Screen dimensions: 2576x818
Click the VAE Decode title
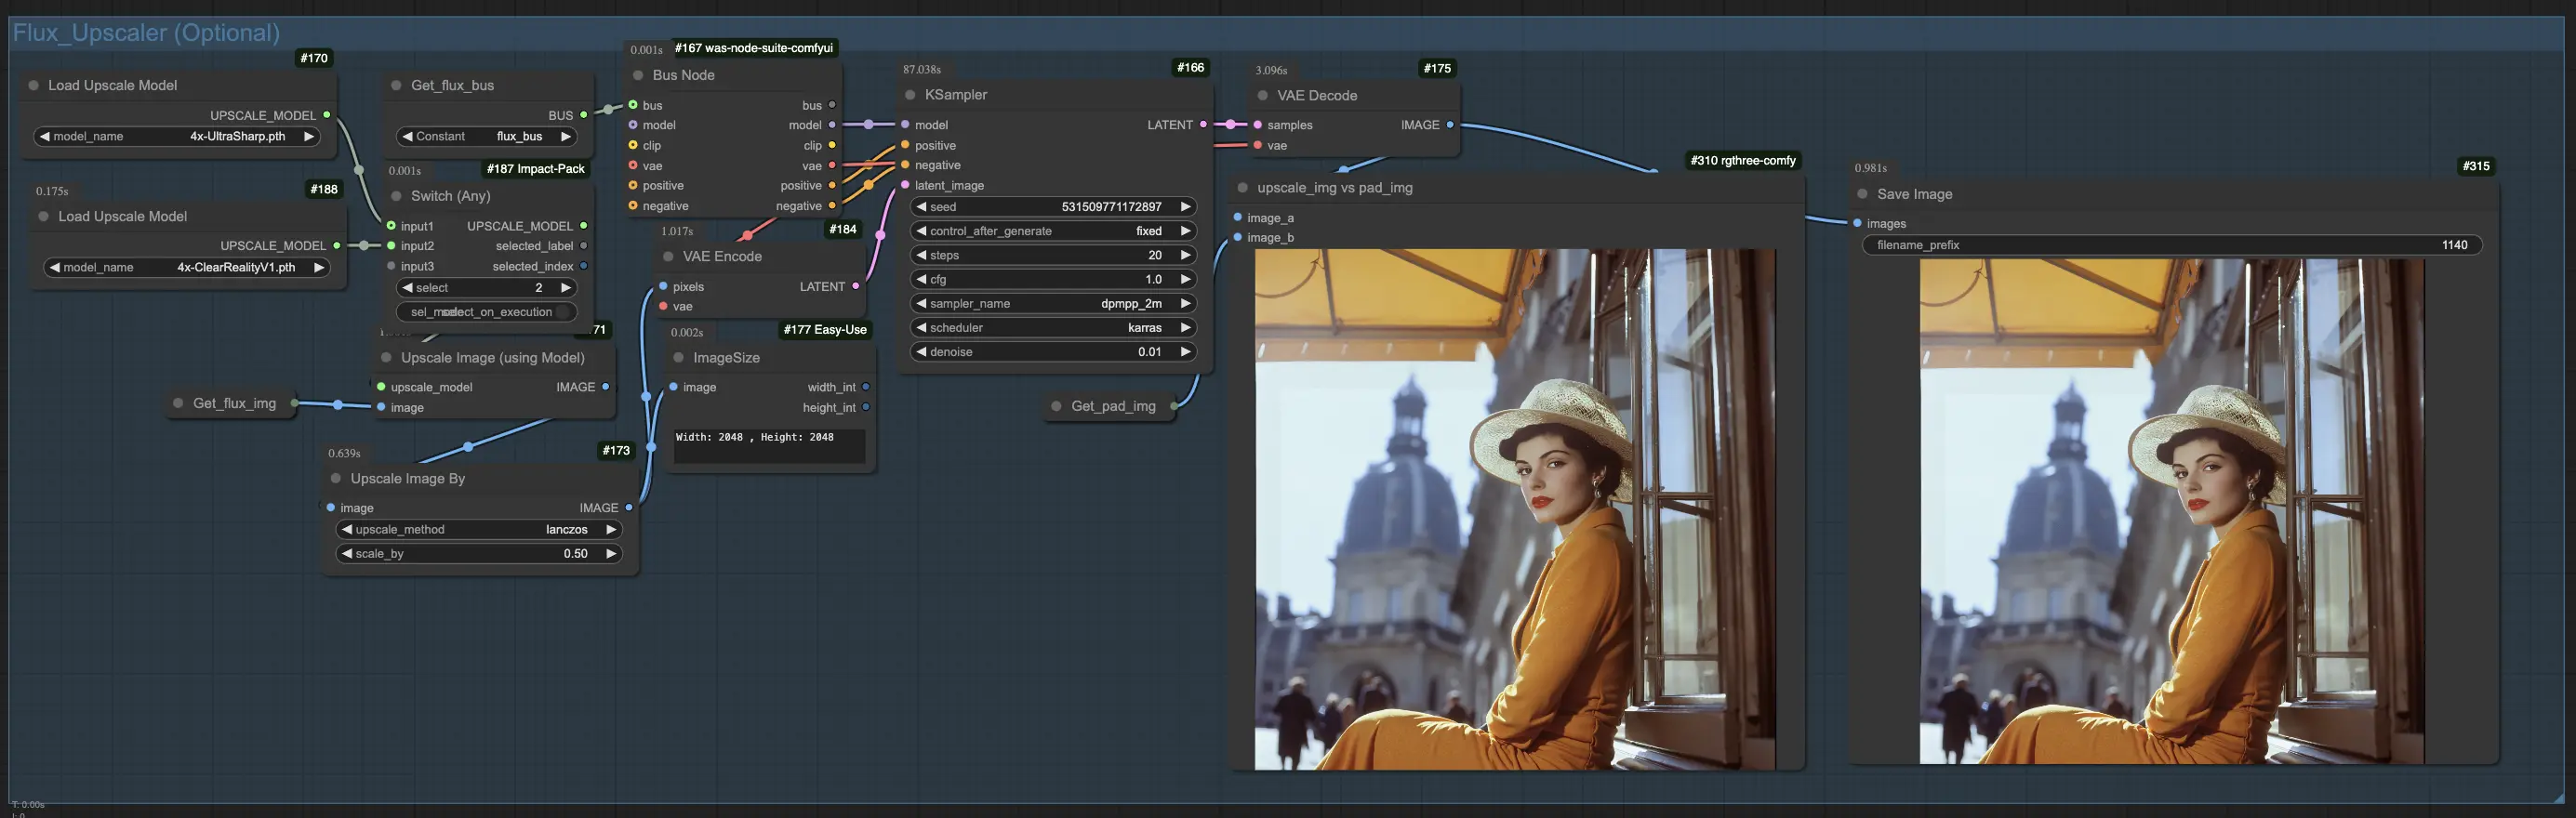pyautogui.click(x=1317, y=95)
